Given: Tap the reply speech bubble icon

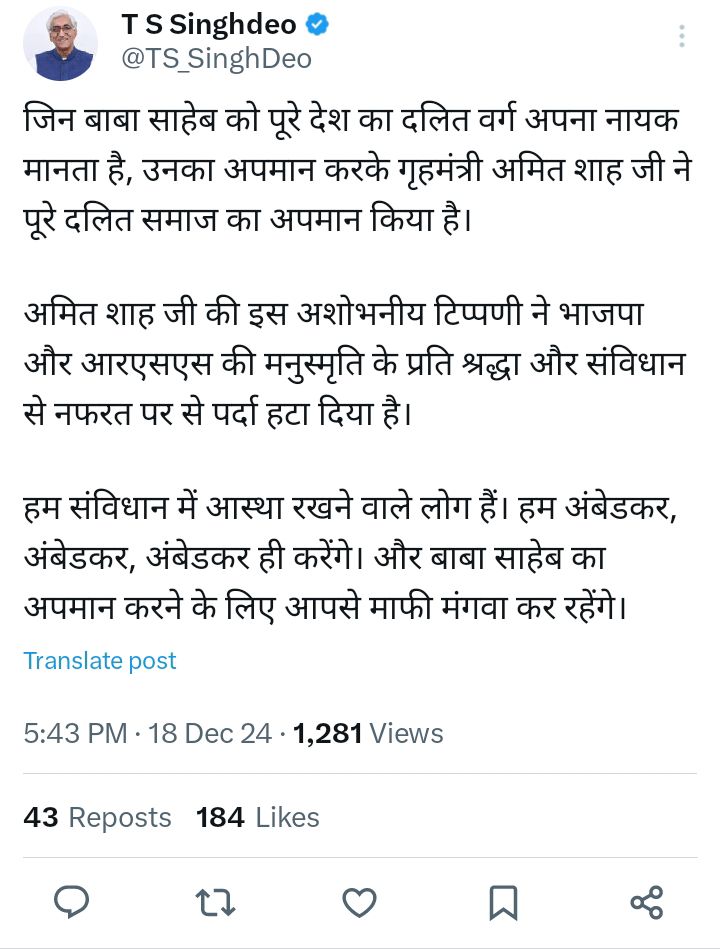Looking at the screenshot, I should click(71, 903).
